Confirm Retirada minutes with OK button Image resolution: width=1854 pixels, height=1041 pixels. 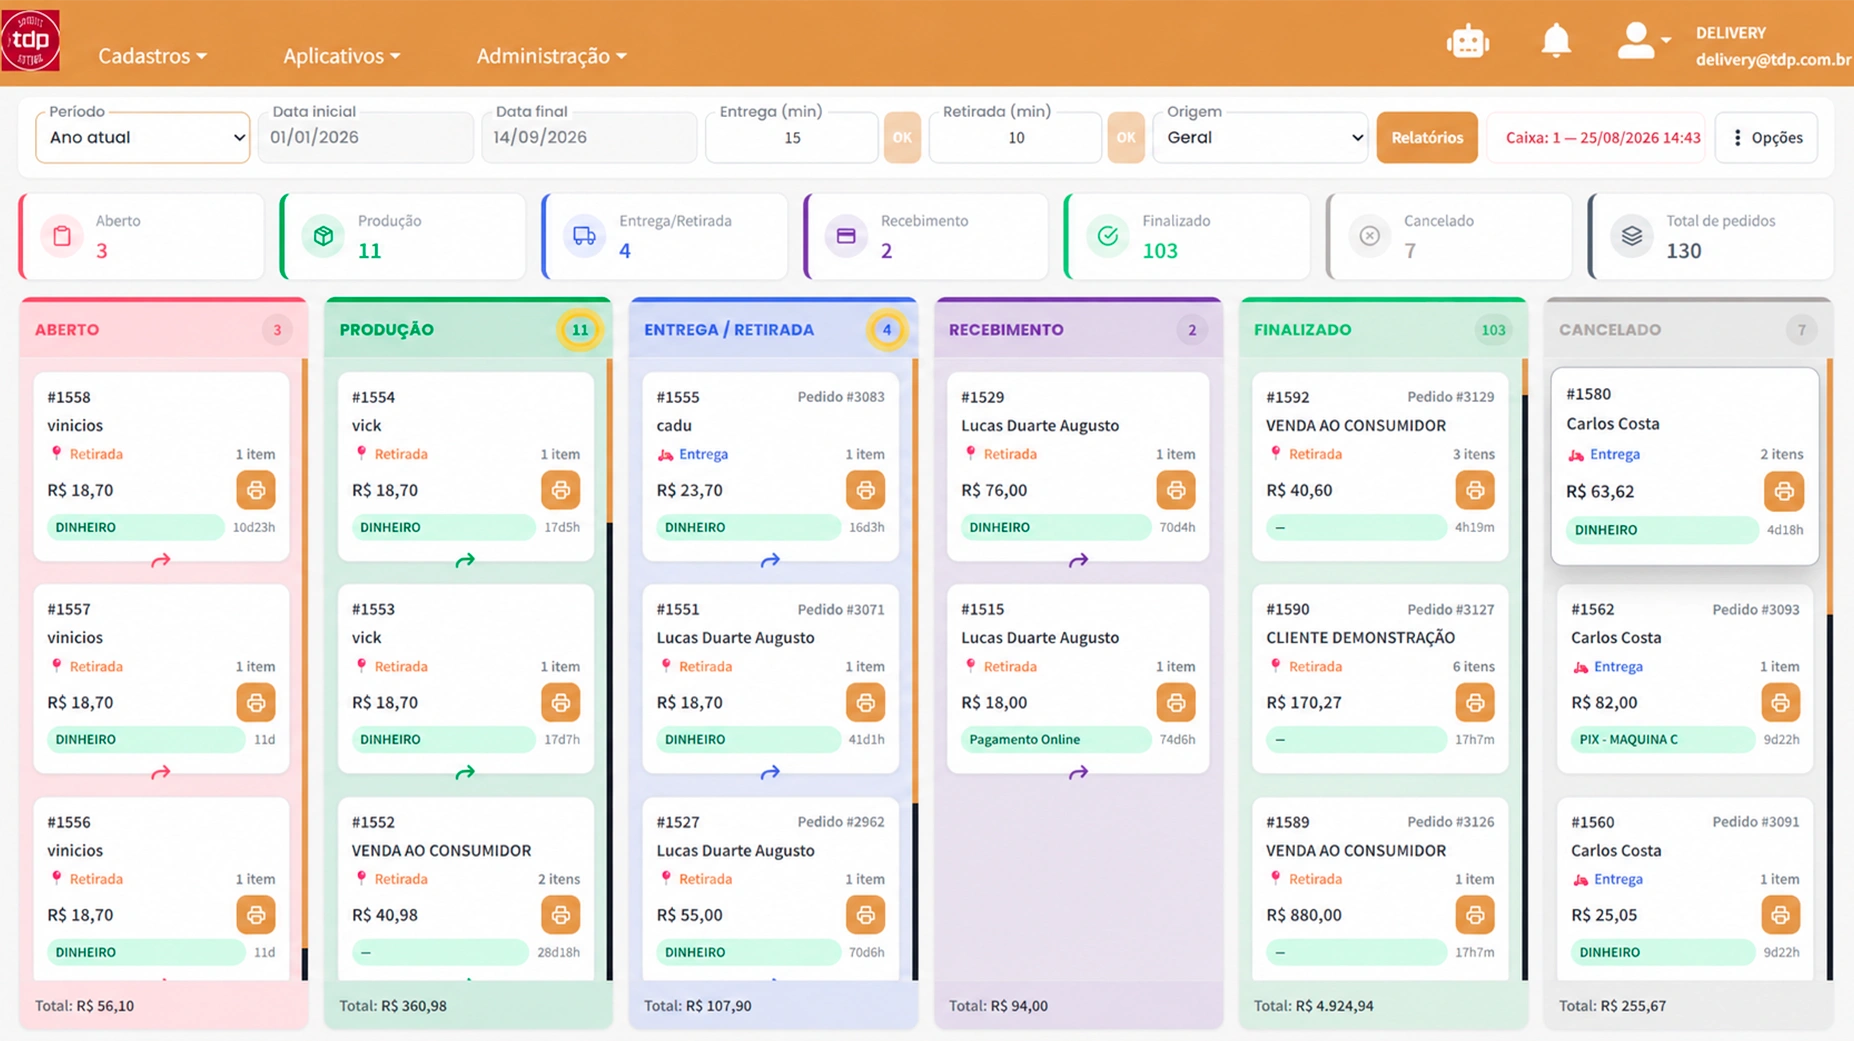coord(1126,138)
